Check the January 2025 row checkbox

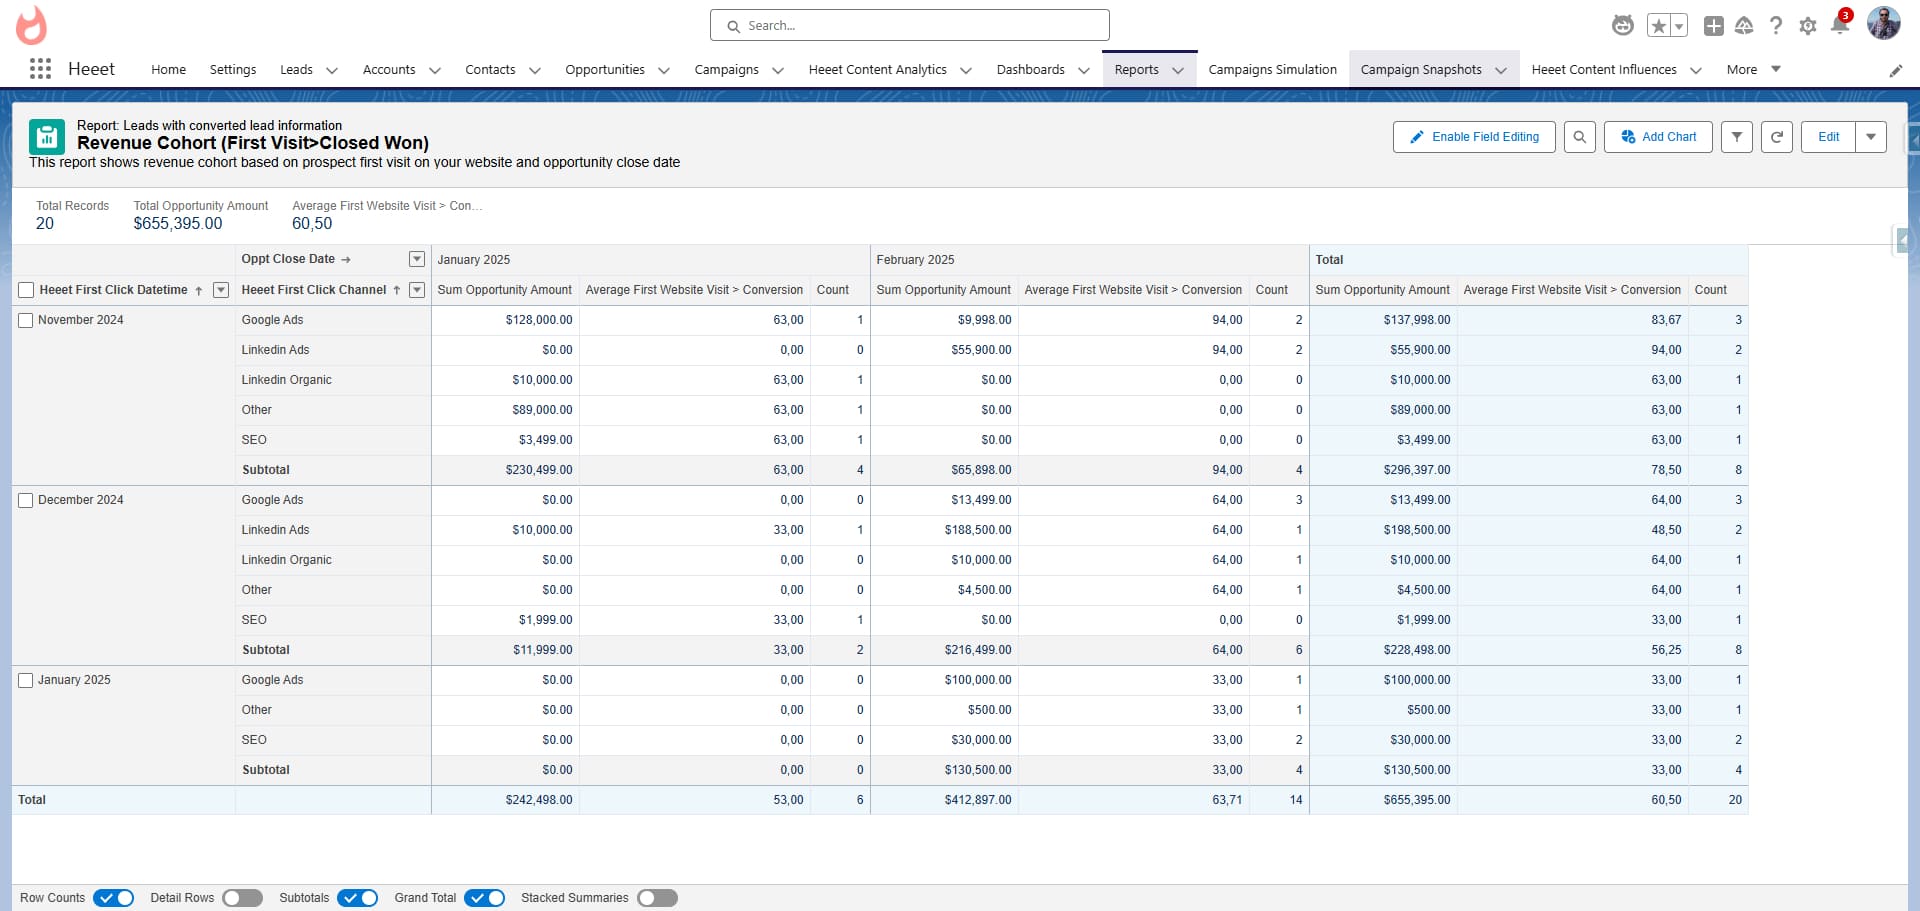click(x=26, y=680)
